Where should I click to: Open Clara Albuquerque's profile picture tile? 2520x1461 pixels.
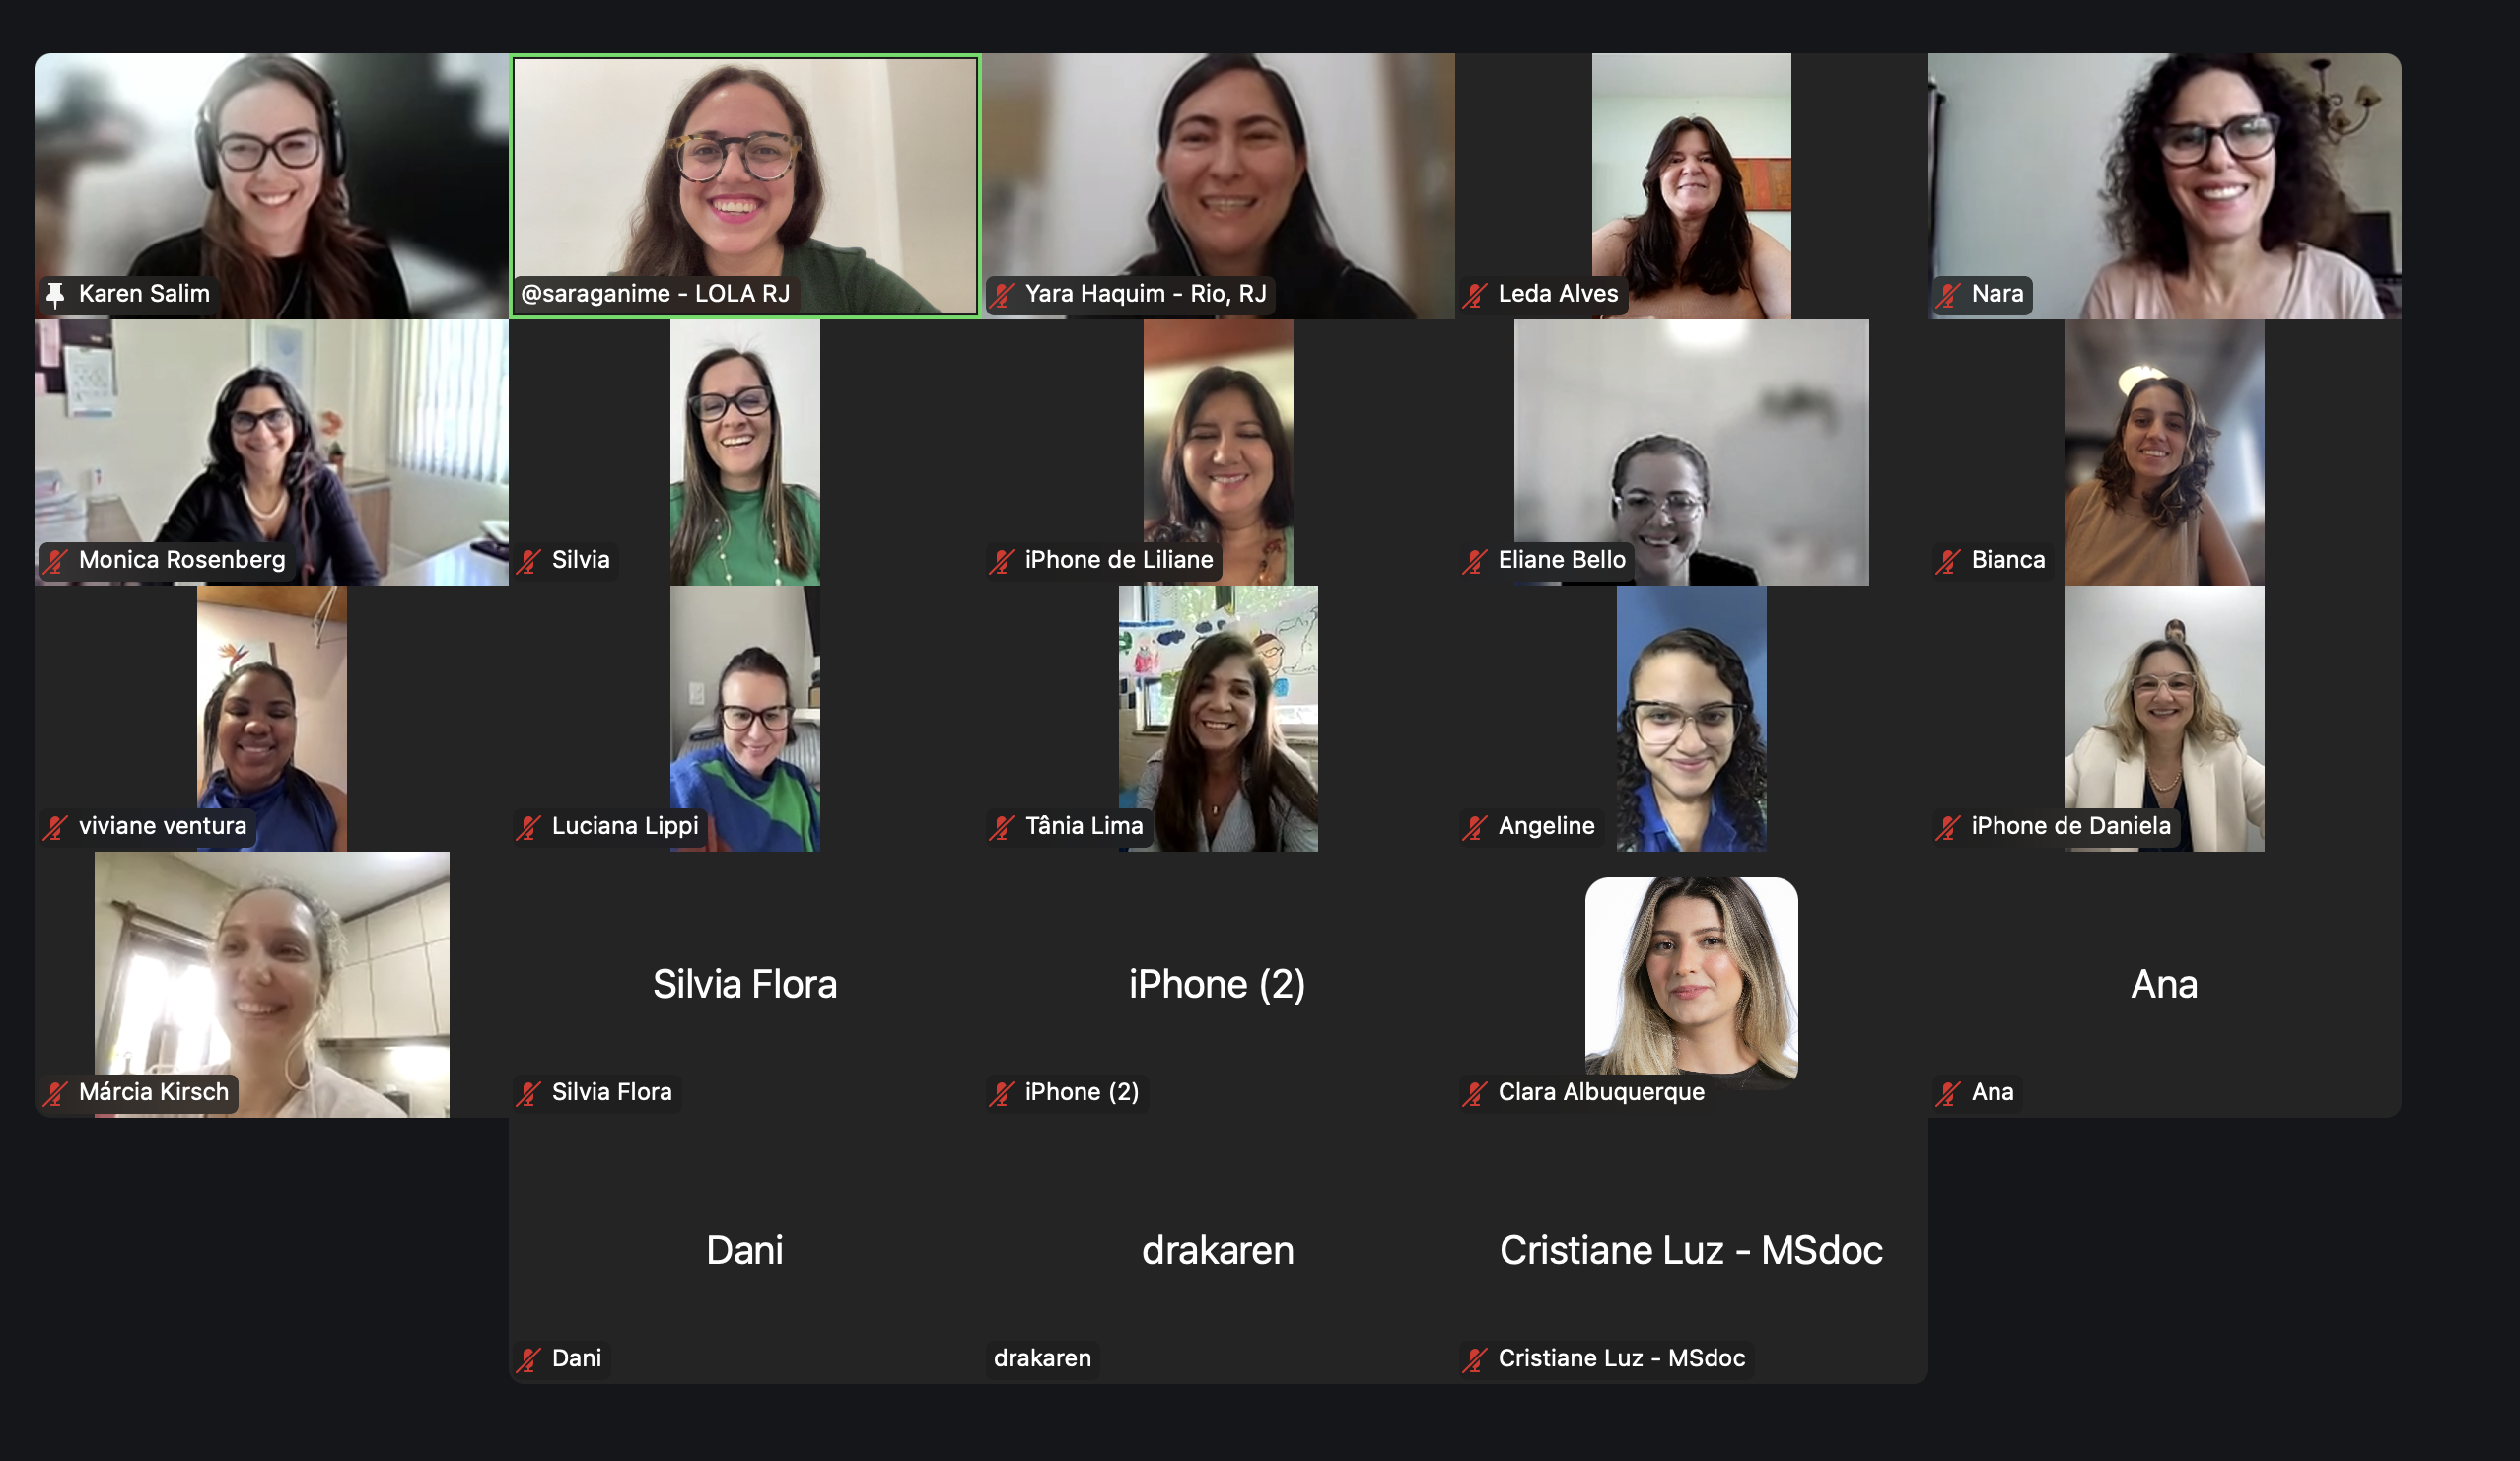click(x=1691, y=980)
